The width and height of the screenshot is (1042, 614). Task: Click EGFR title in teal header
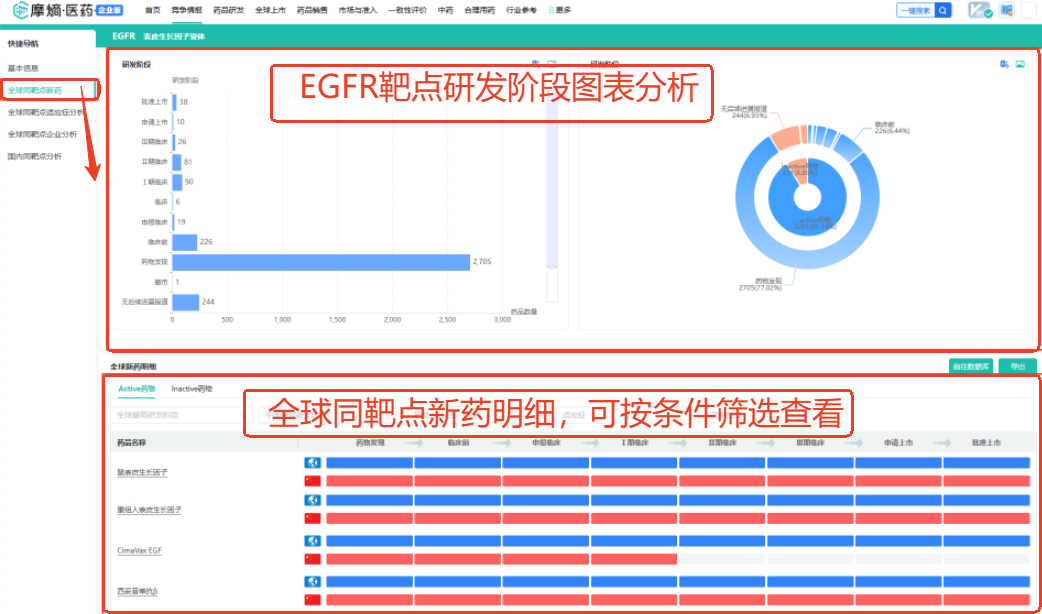tap(124, 36)
